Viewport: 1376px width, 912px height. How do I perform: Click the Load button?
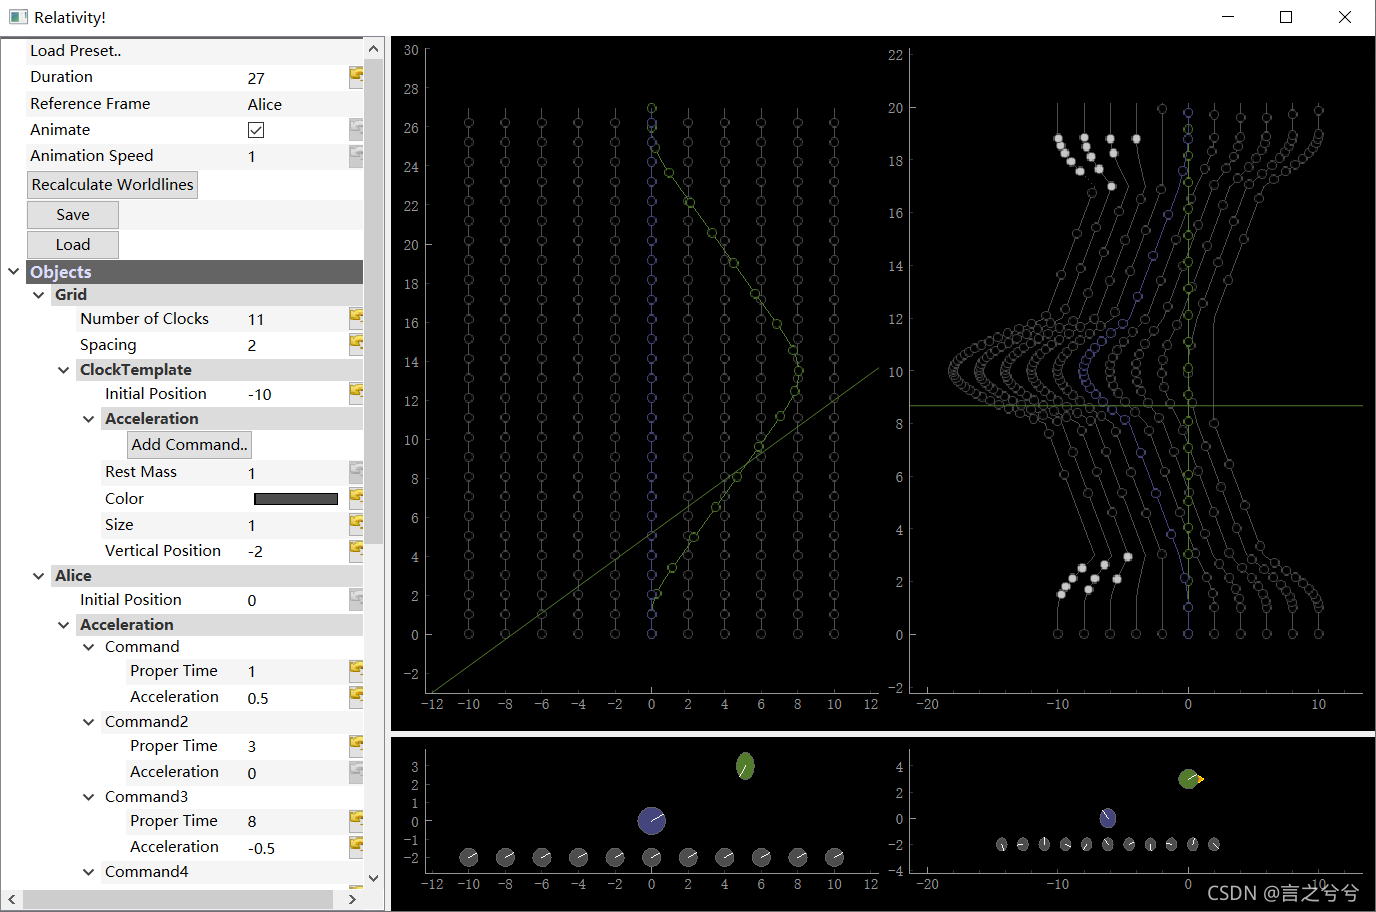[x=73, y=245]
